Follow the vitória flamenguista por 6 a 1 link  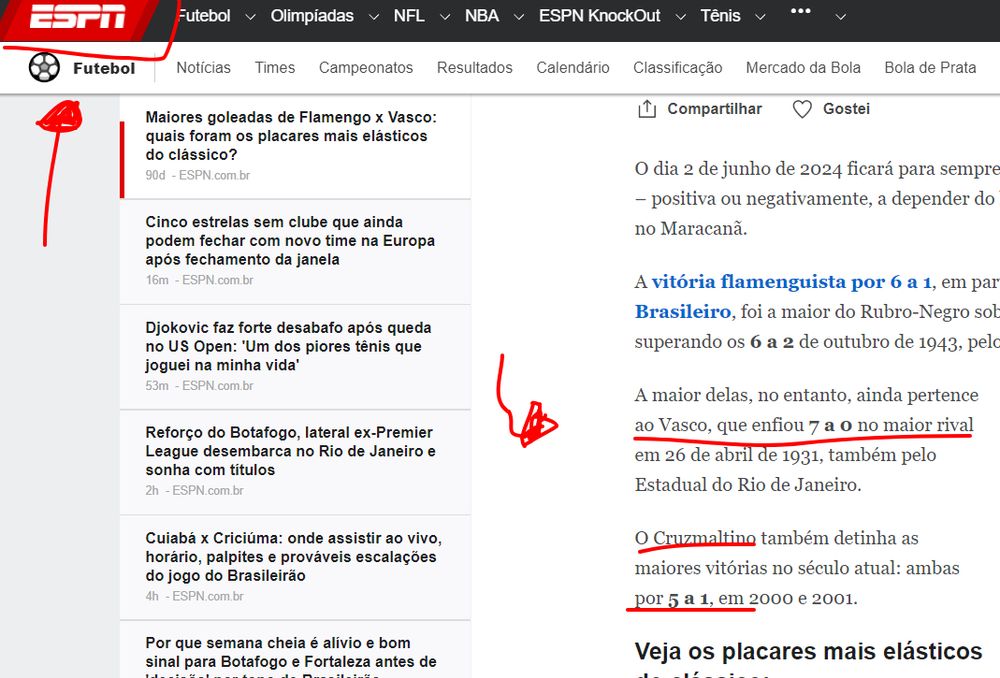pos(791,282)
